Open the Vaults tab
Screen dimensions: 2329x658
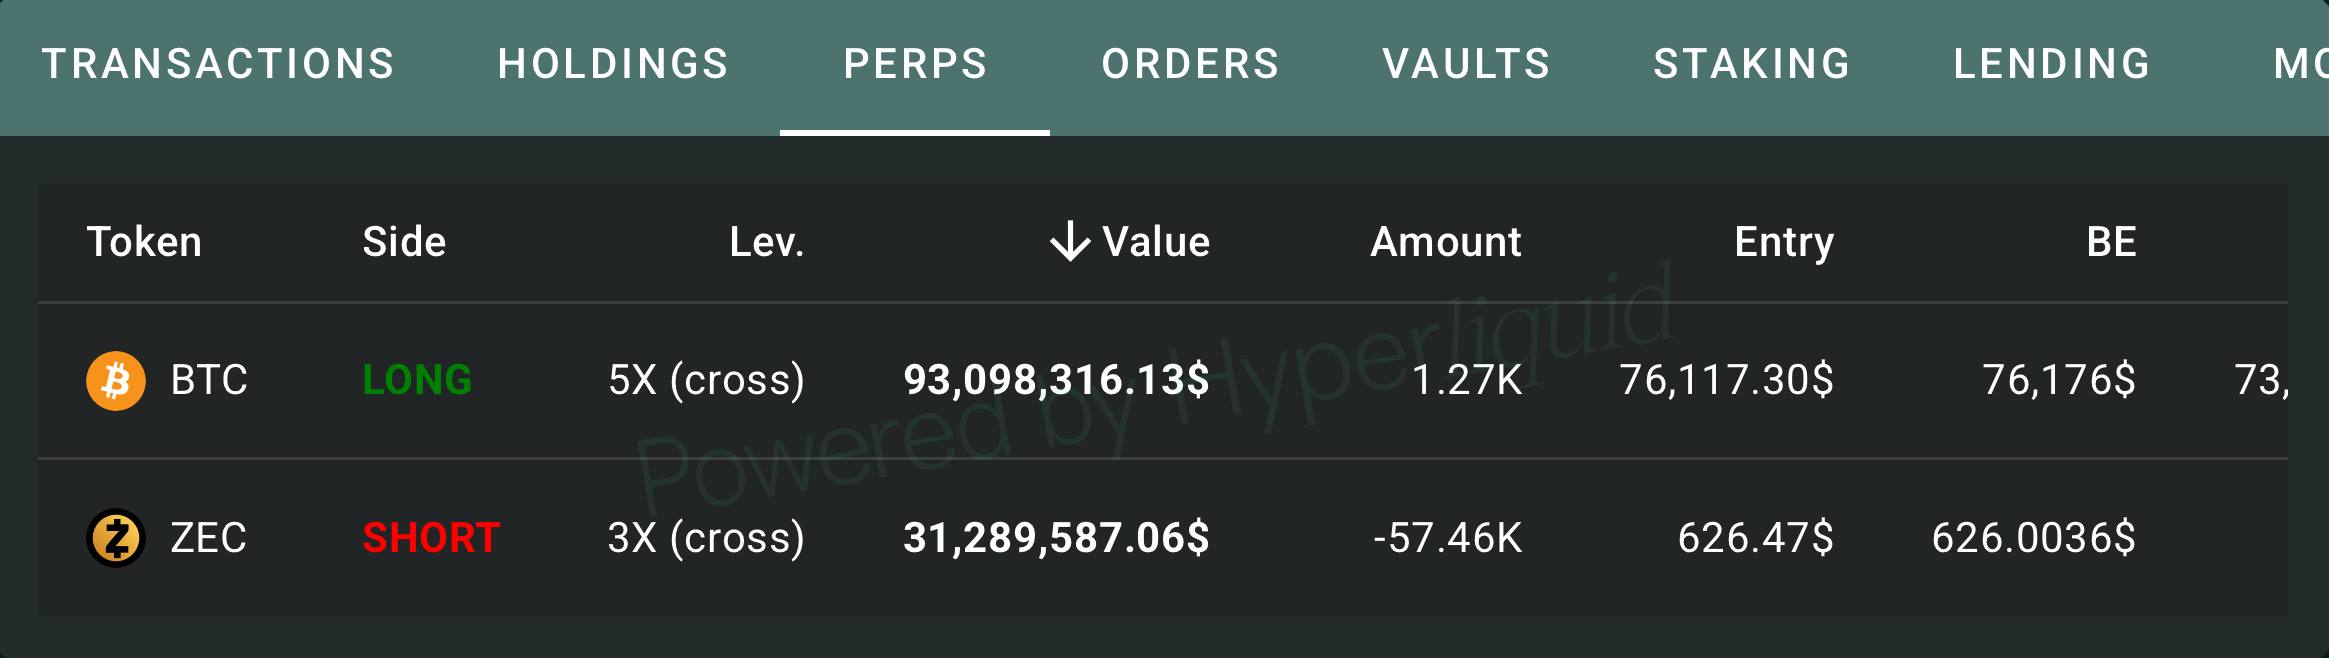(x=1466, y=64)
